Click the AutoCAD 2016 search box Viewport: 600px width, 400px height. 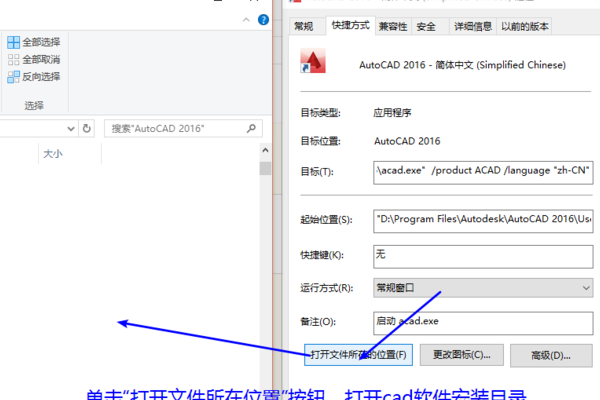tap(183, 128)
